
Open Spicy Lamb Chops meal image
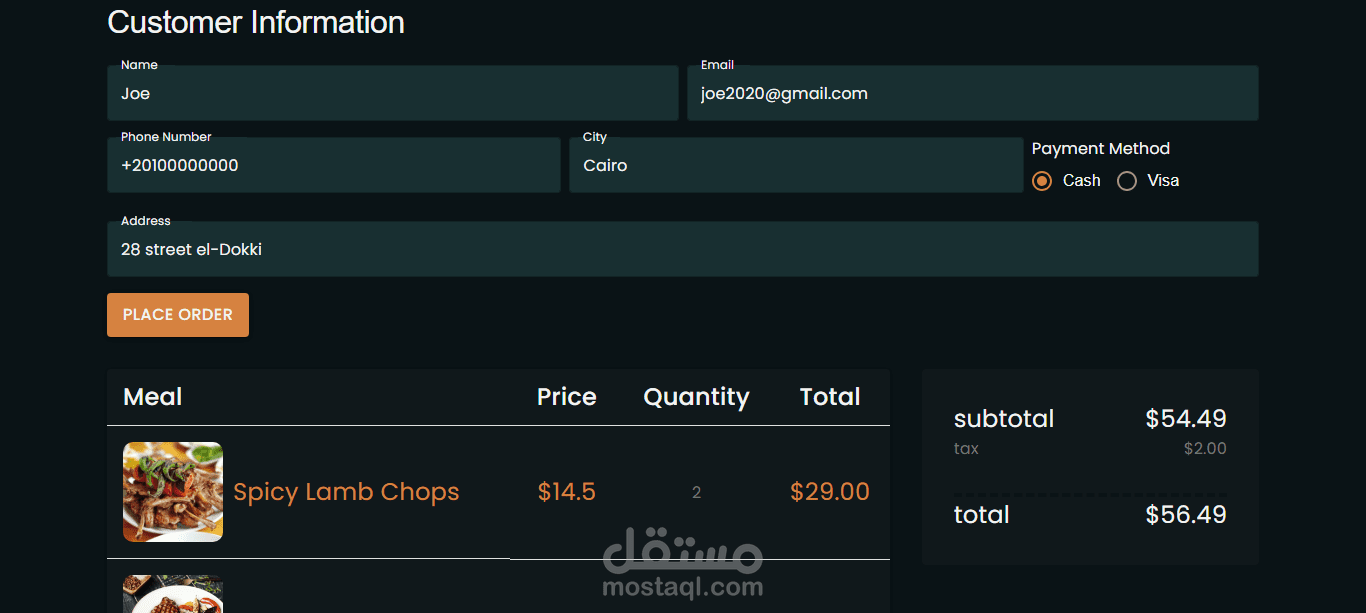tap(173, 492)
